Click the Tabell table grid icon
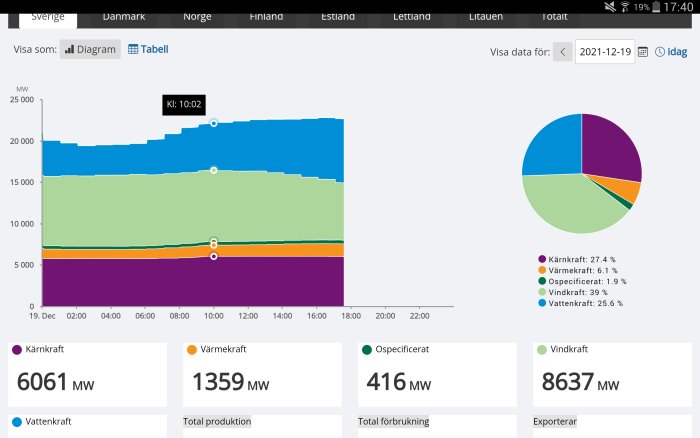The width and height of the screenshot is (700, 438). tap(133, 49)
